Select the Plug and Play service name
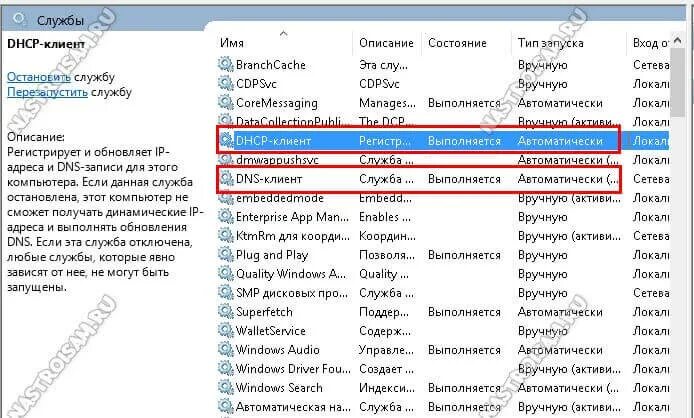 coord(272,255)
